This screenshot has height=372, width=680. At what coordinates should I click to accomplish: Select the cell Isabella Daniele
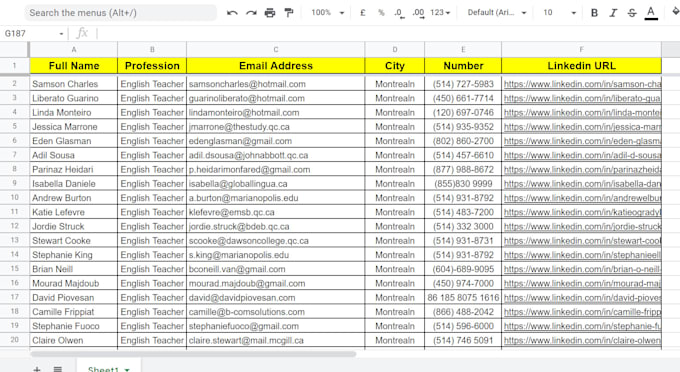(74, 184)
